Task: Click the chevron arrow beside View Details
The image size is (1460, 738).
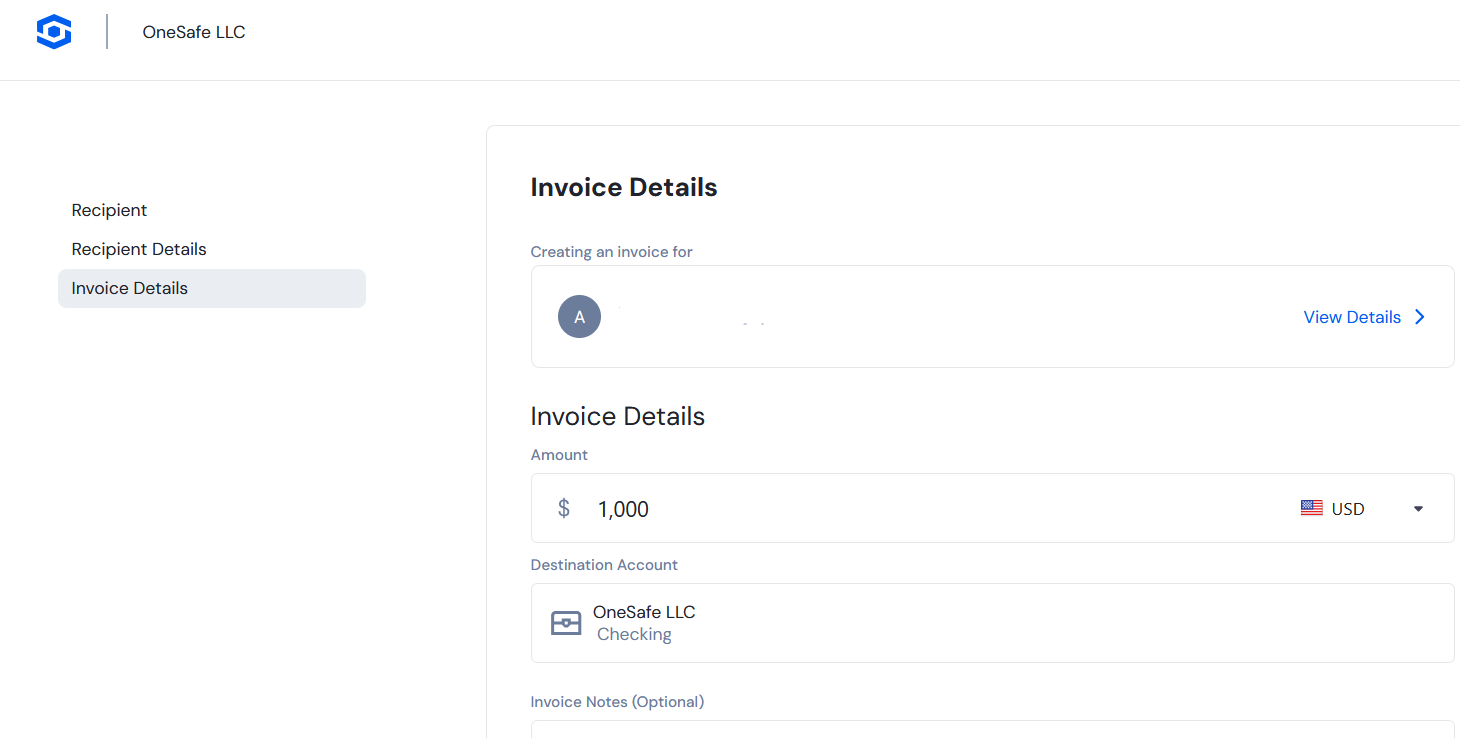Action: coord(1420,317)
